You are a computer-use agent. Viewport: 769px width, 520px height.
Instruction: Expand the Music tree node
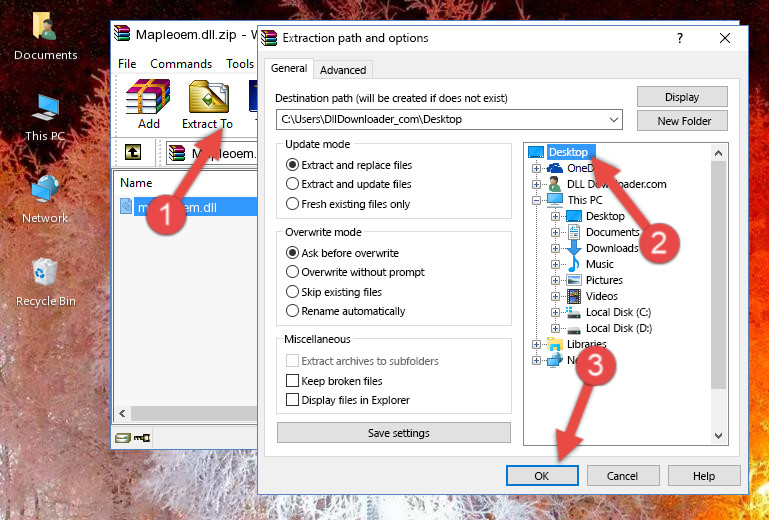pos(555,264)
